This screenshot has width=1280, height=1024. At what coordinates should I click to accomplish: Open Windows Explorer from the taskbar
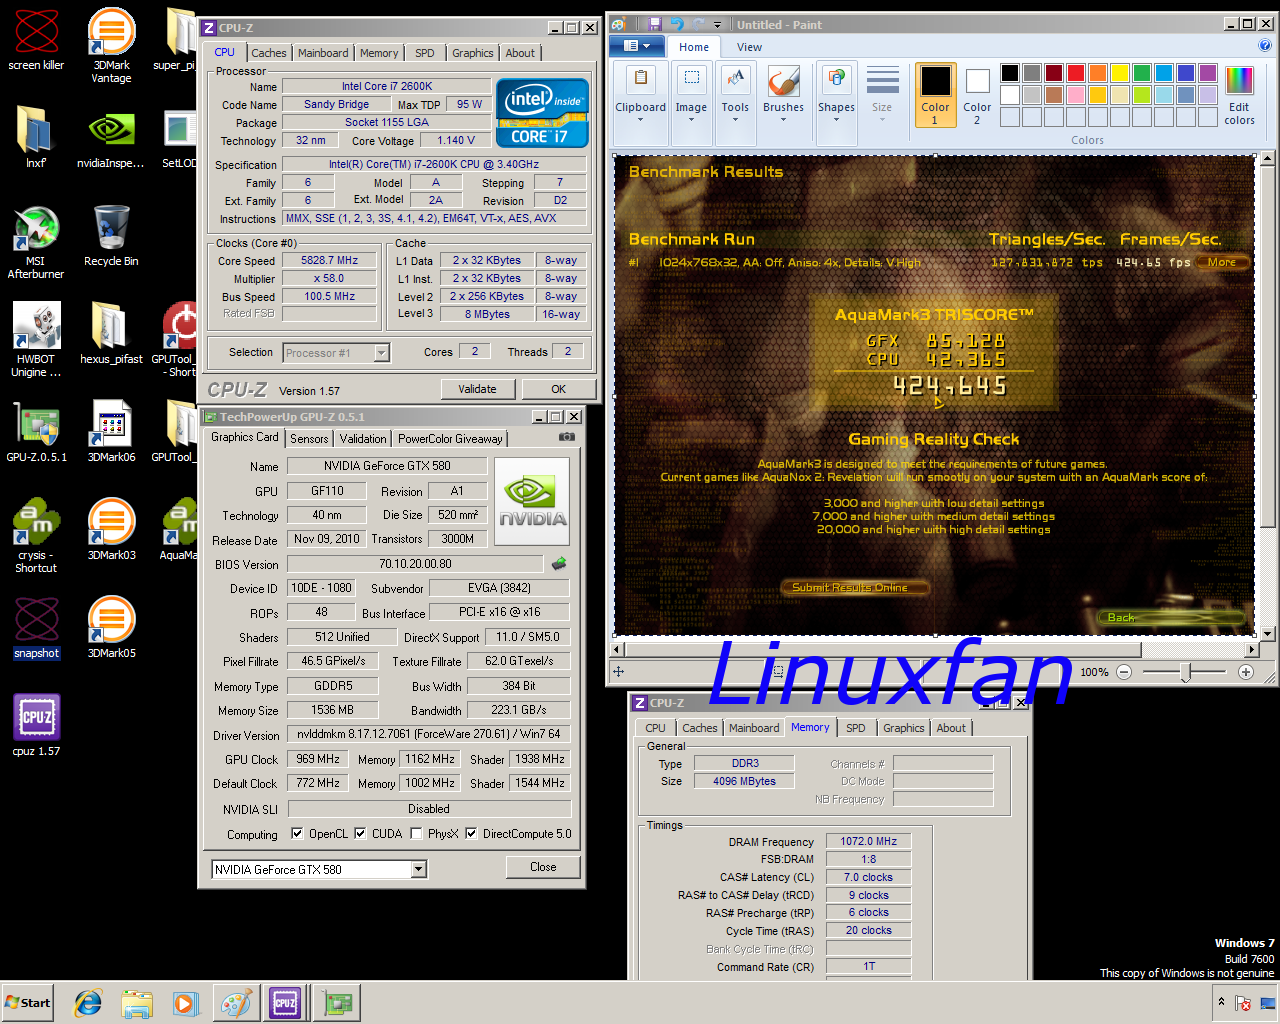click(x=137, y=1003)
